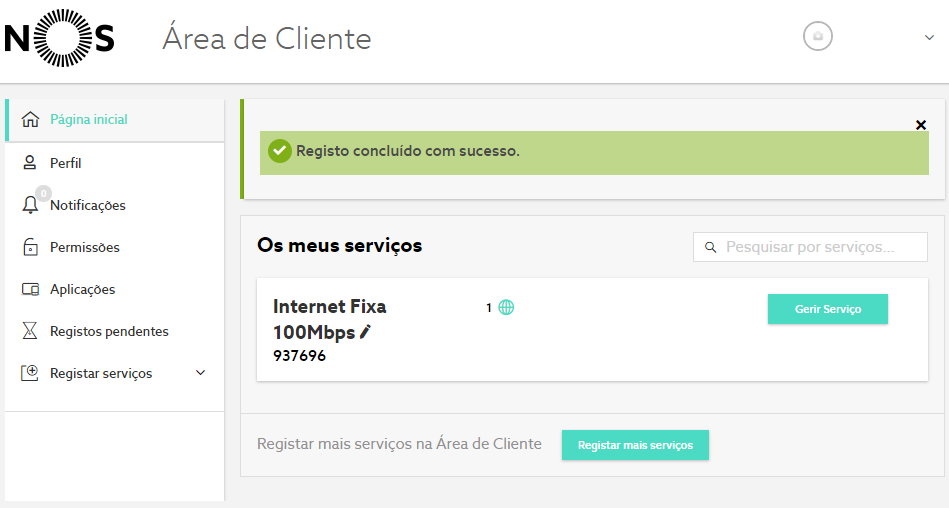
Task: Click the pencil icon to rename Internet Fixa 100Mbps
Action: point(365,332)
